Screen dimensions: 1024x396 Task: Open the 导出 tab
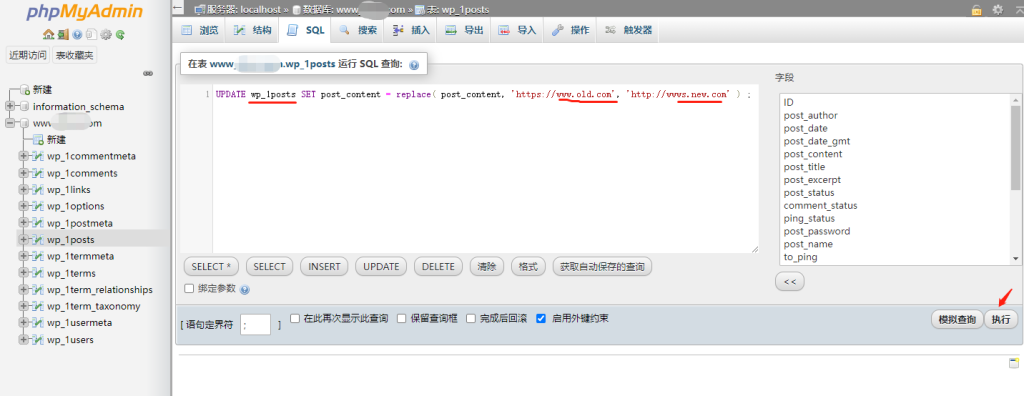click(x=464, y=30)
